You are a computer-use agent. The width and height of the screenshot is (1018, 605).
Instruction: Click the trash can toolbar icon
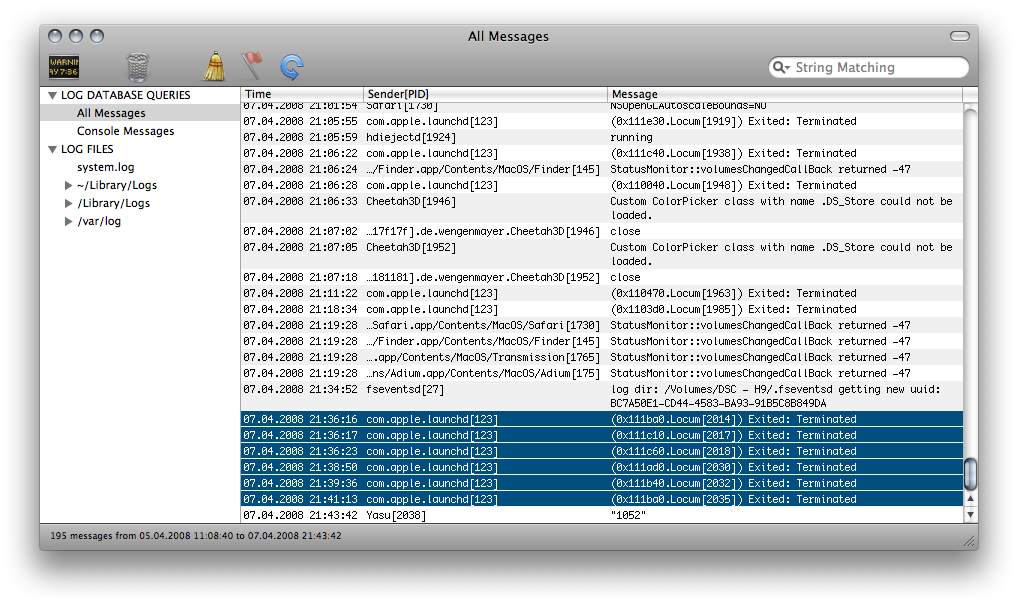[x=137, y=67]
